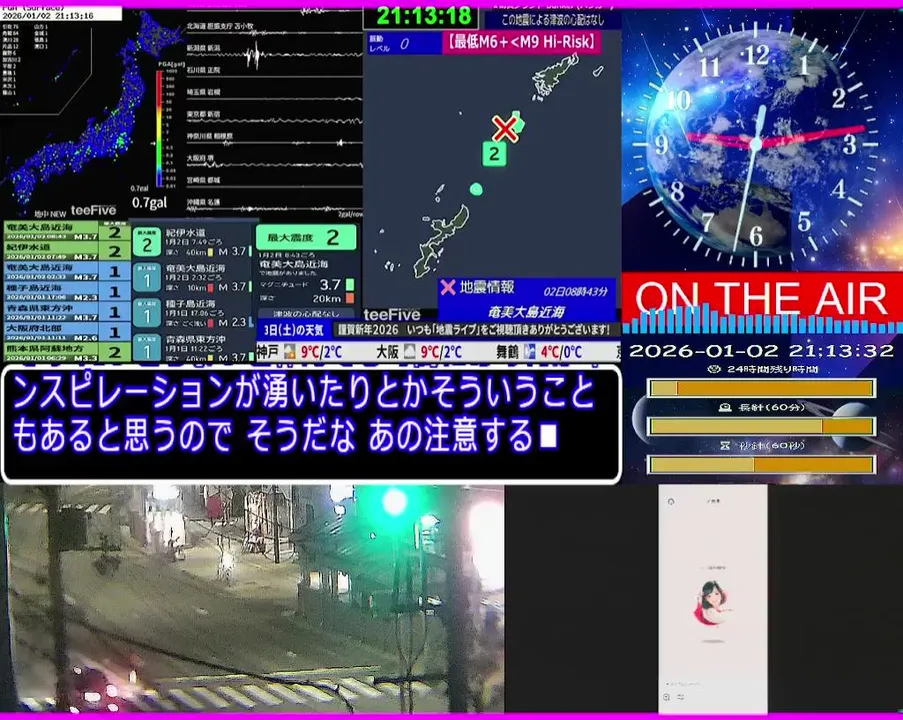Click the 最低M6+<M9 Hi-Risk pink banner
903x720 pixels.
point(521,42)
